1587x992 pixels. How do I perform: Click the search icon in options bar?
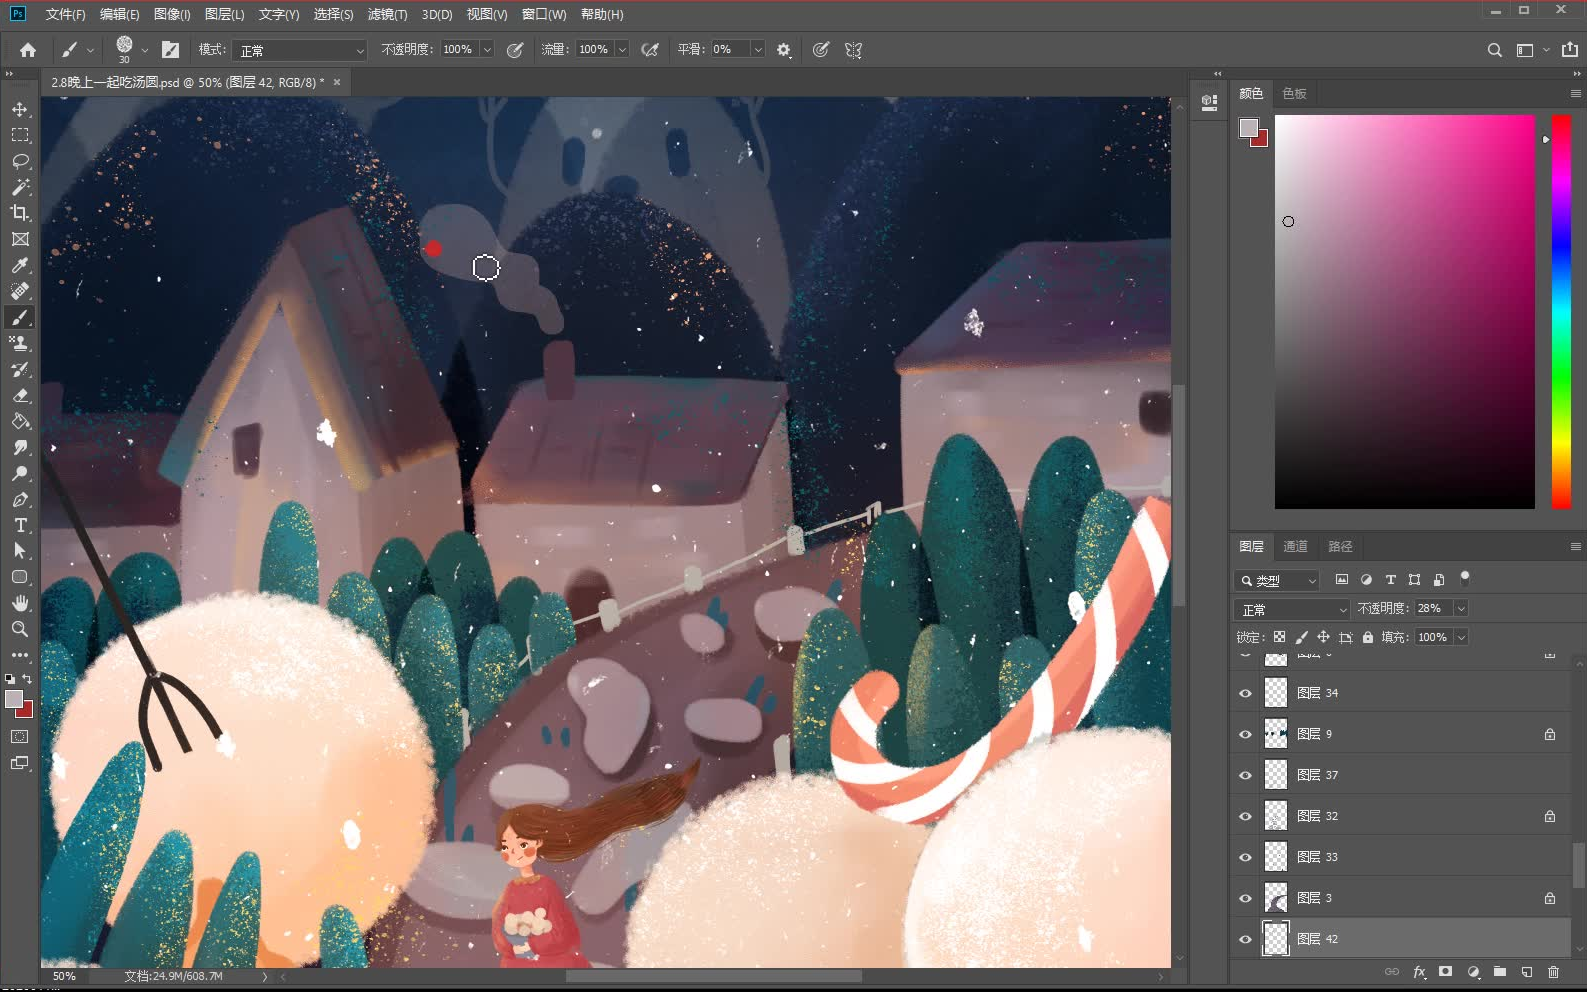1494,50
